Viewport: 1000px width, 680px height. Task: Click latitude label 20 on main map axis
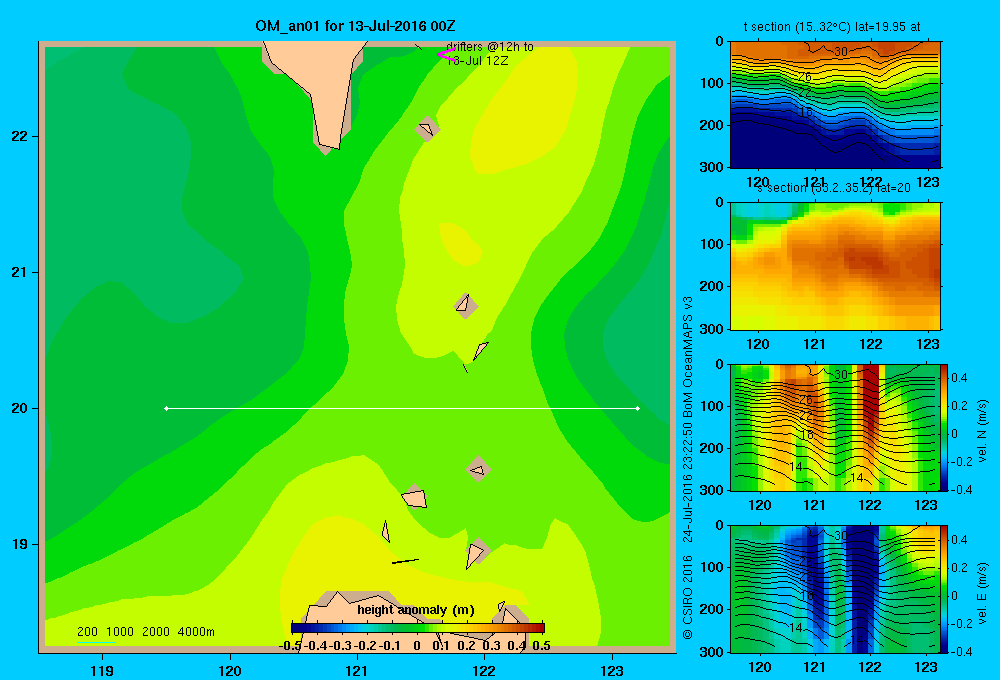tap(20, 408)
